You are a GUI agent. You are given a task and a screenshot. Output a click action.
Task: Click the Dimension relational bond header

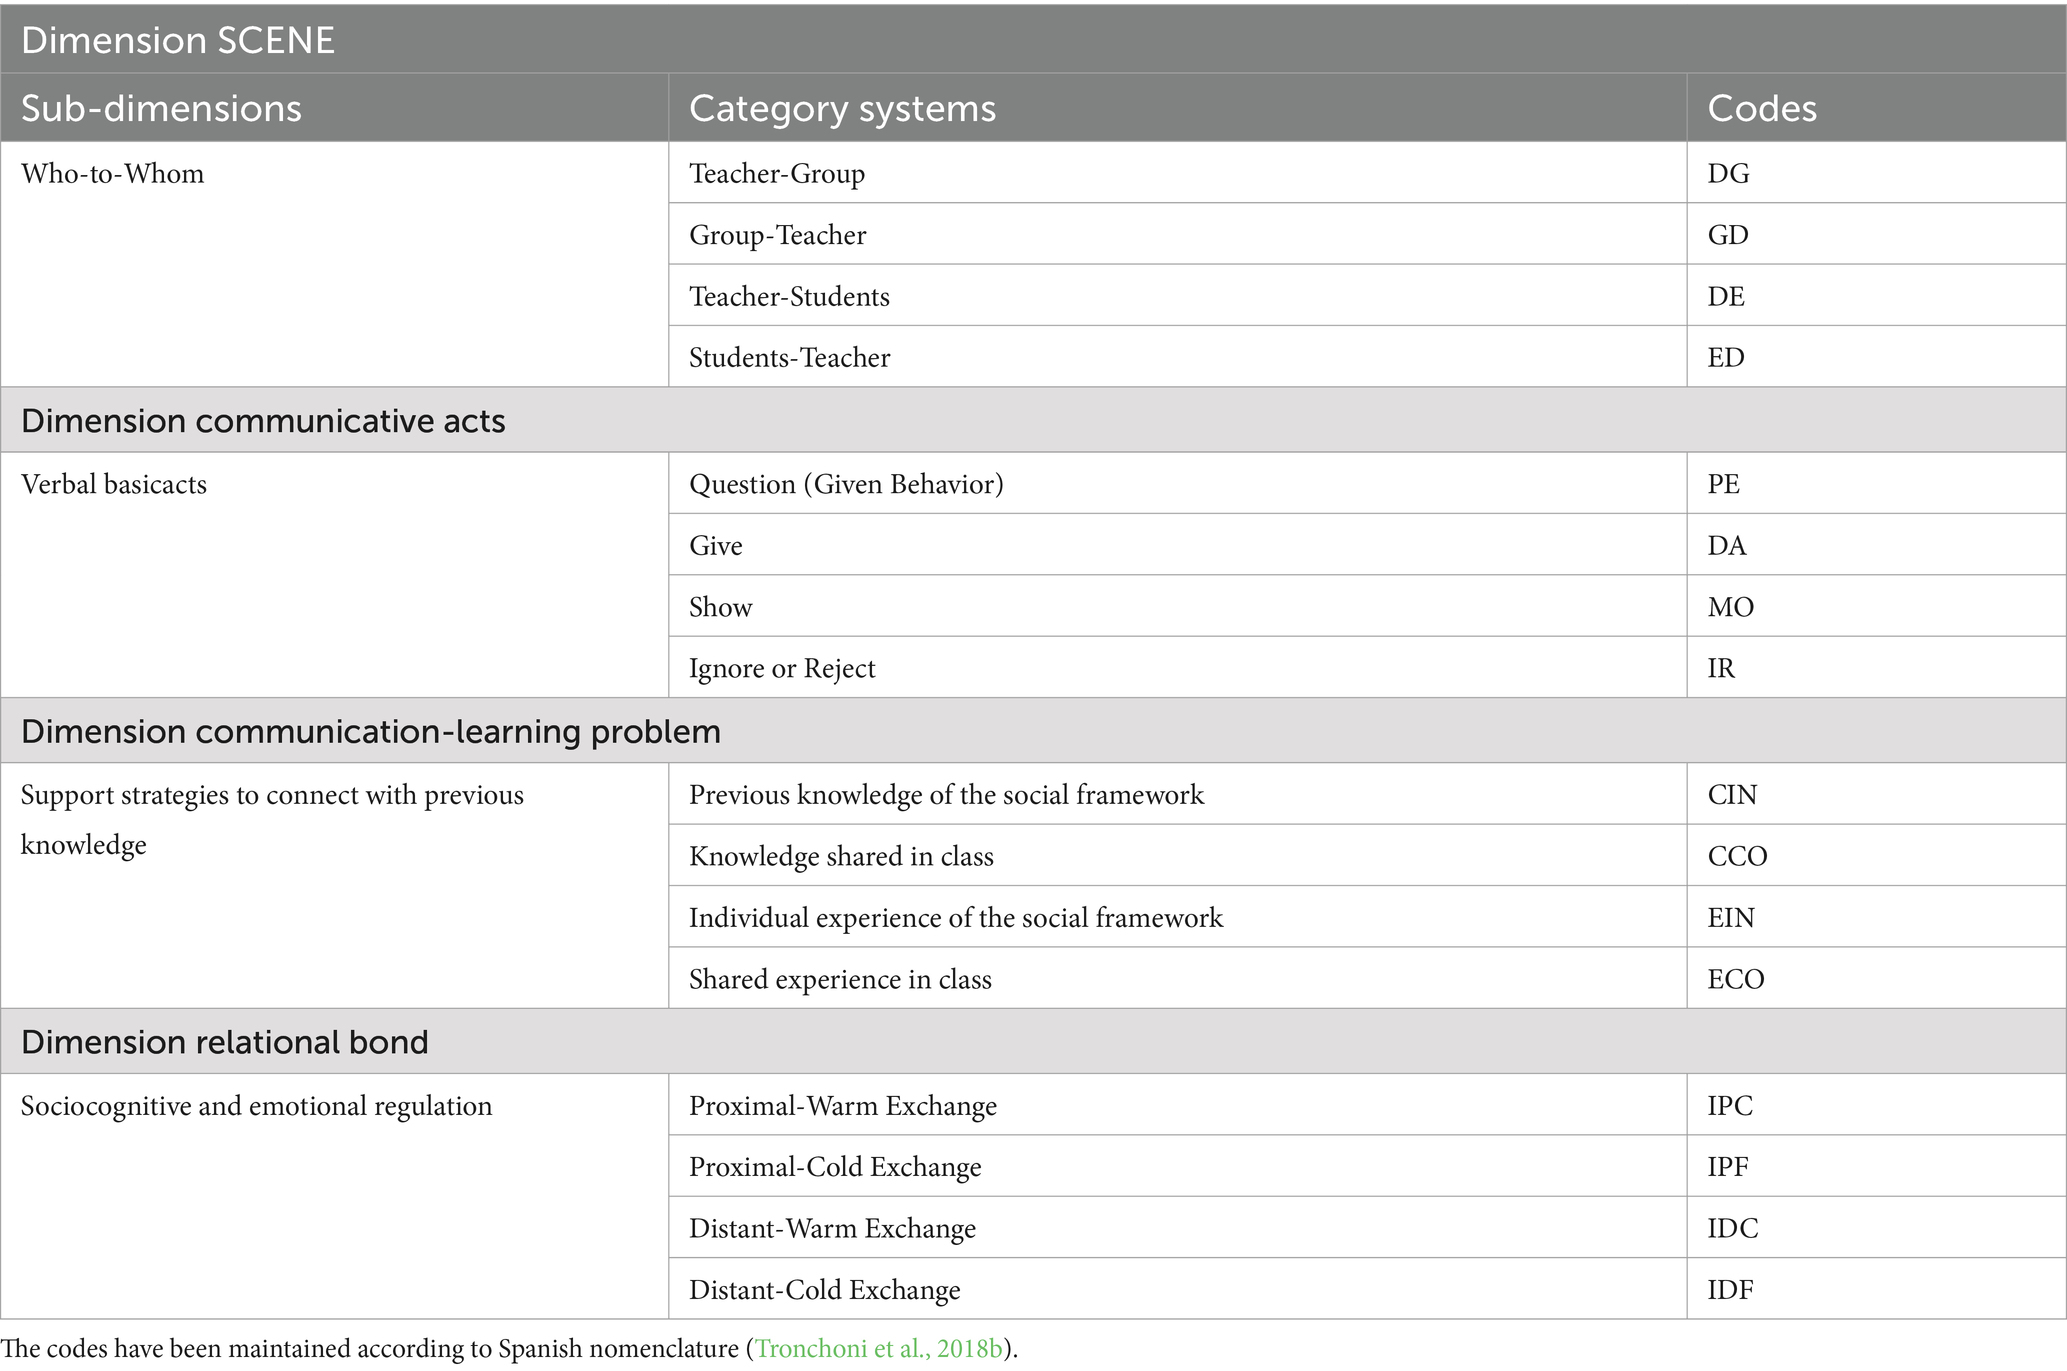click(x=1033, y=1042)
